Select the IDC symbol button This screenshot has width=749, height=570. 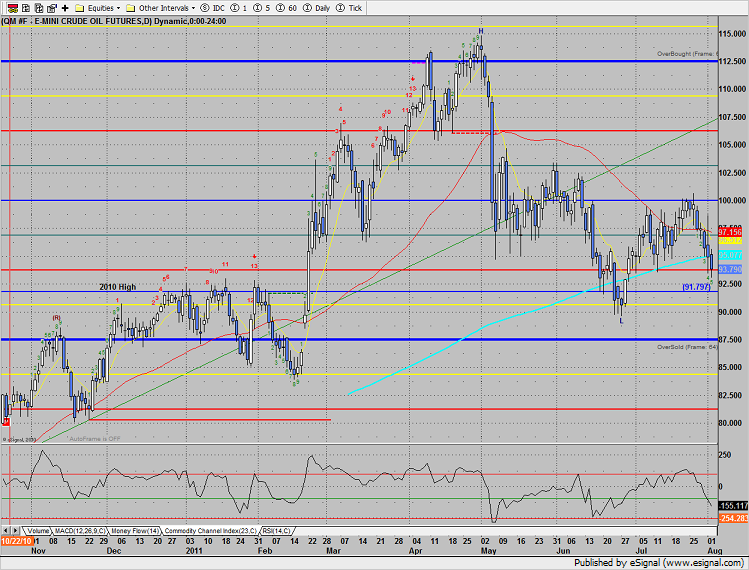213,8
